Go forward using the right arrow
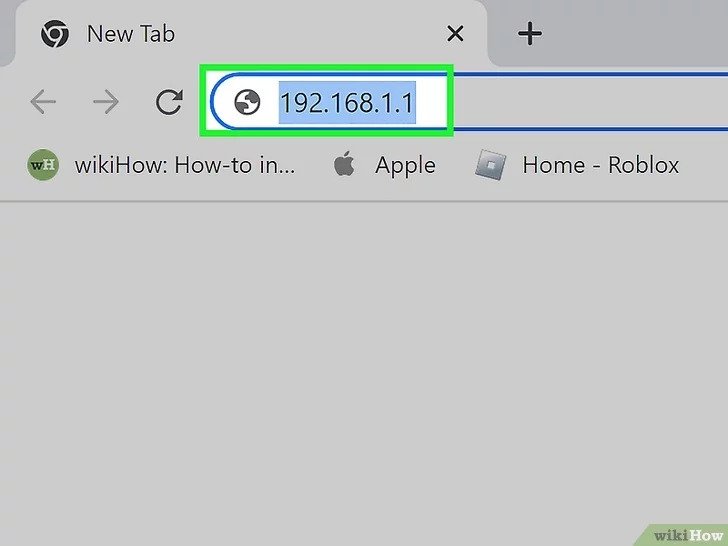728x546 pixels. click(105, 101)
